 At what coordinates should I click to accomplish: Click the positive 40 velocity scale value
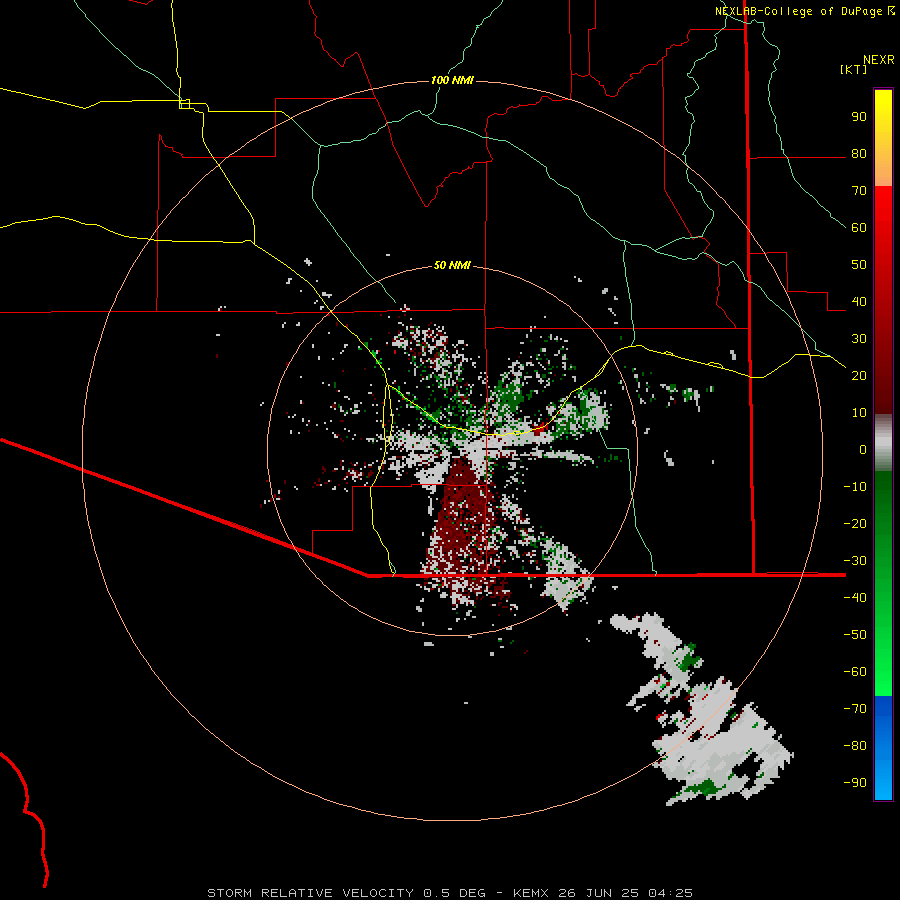click(x=859, y=301)
